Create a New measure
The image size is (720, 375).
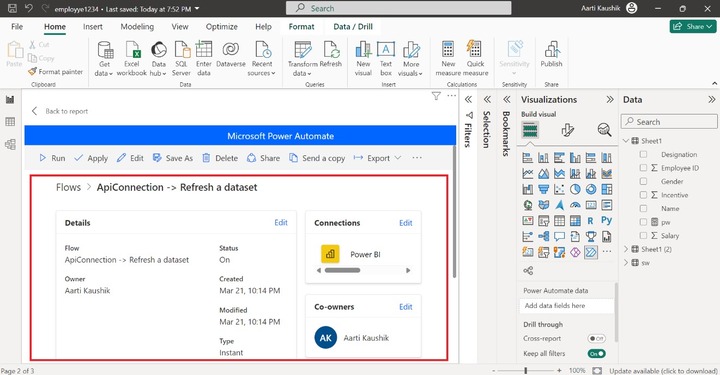tap(448, 59)
